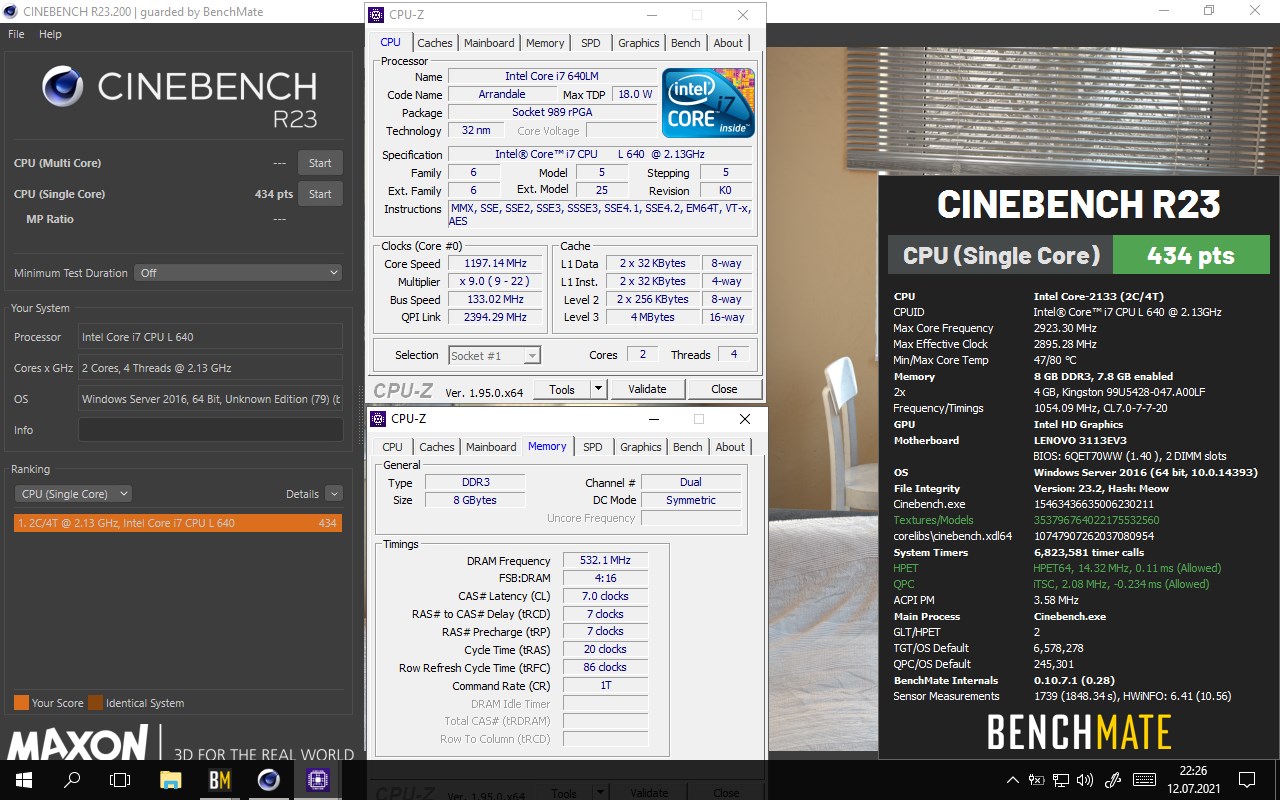
Task: Click the Cinebench logo sphere icon
Action: click(x=63, y=87)
